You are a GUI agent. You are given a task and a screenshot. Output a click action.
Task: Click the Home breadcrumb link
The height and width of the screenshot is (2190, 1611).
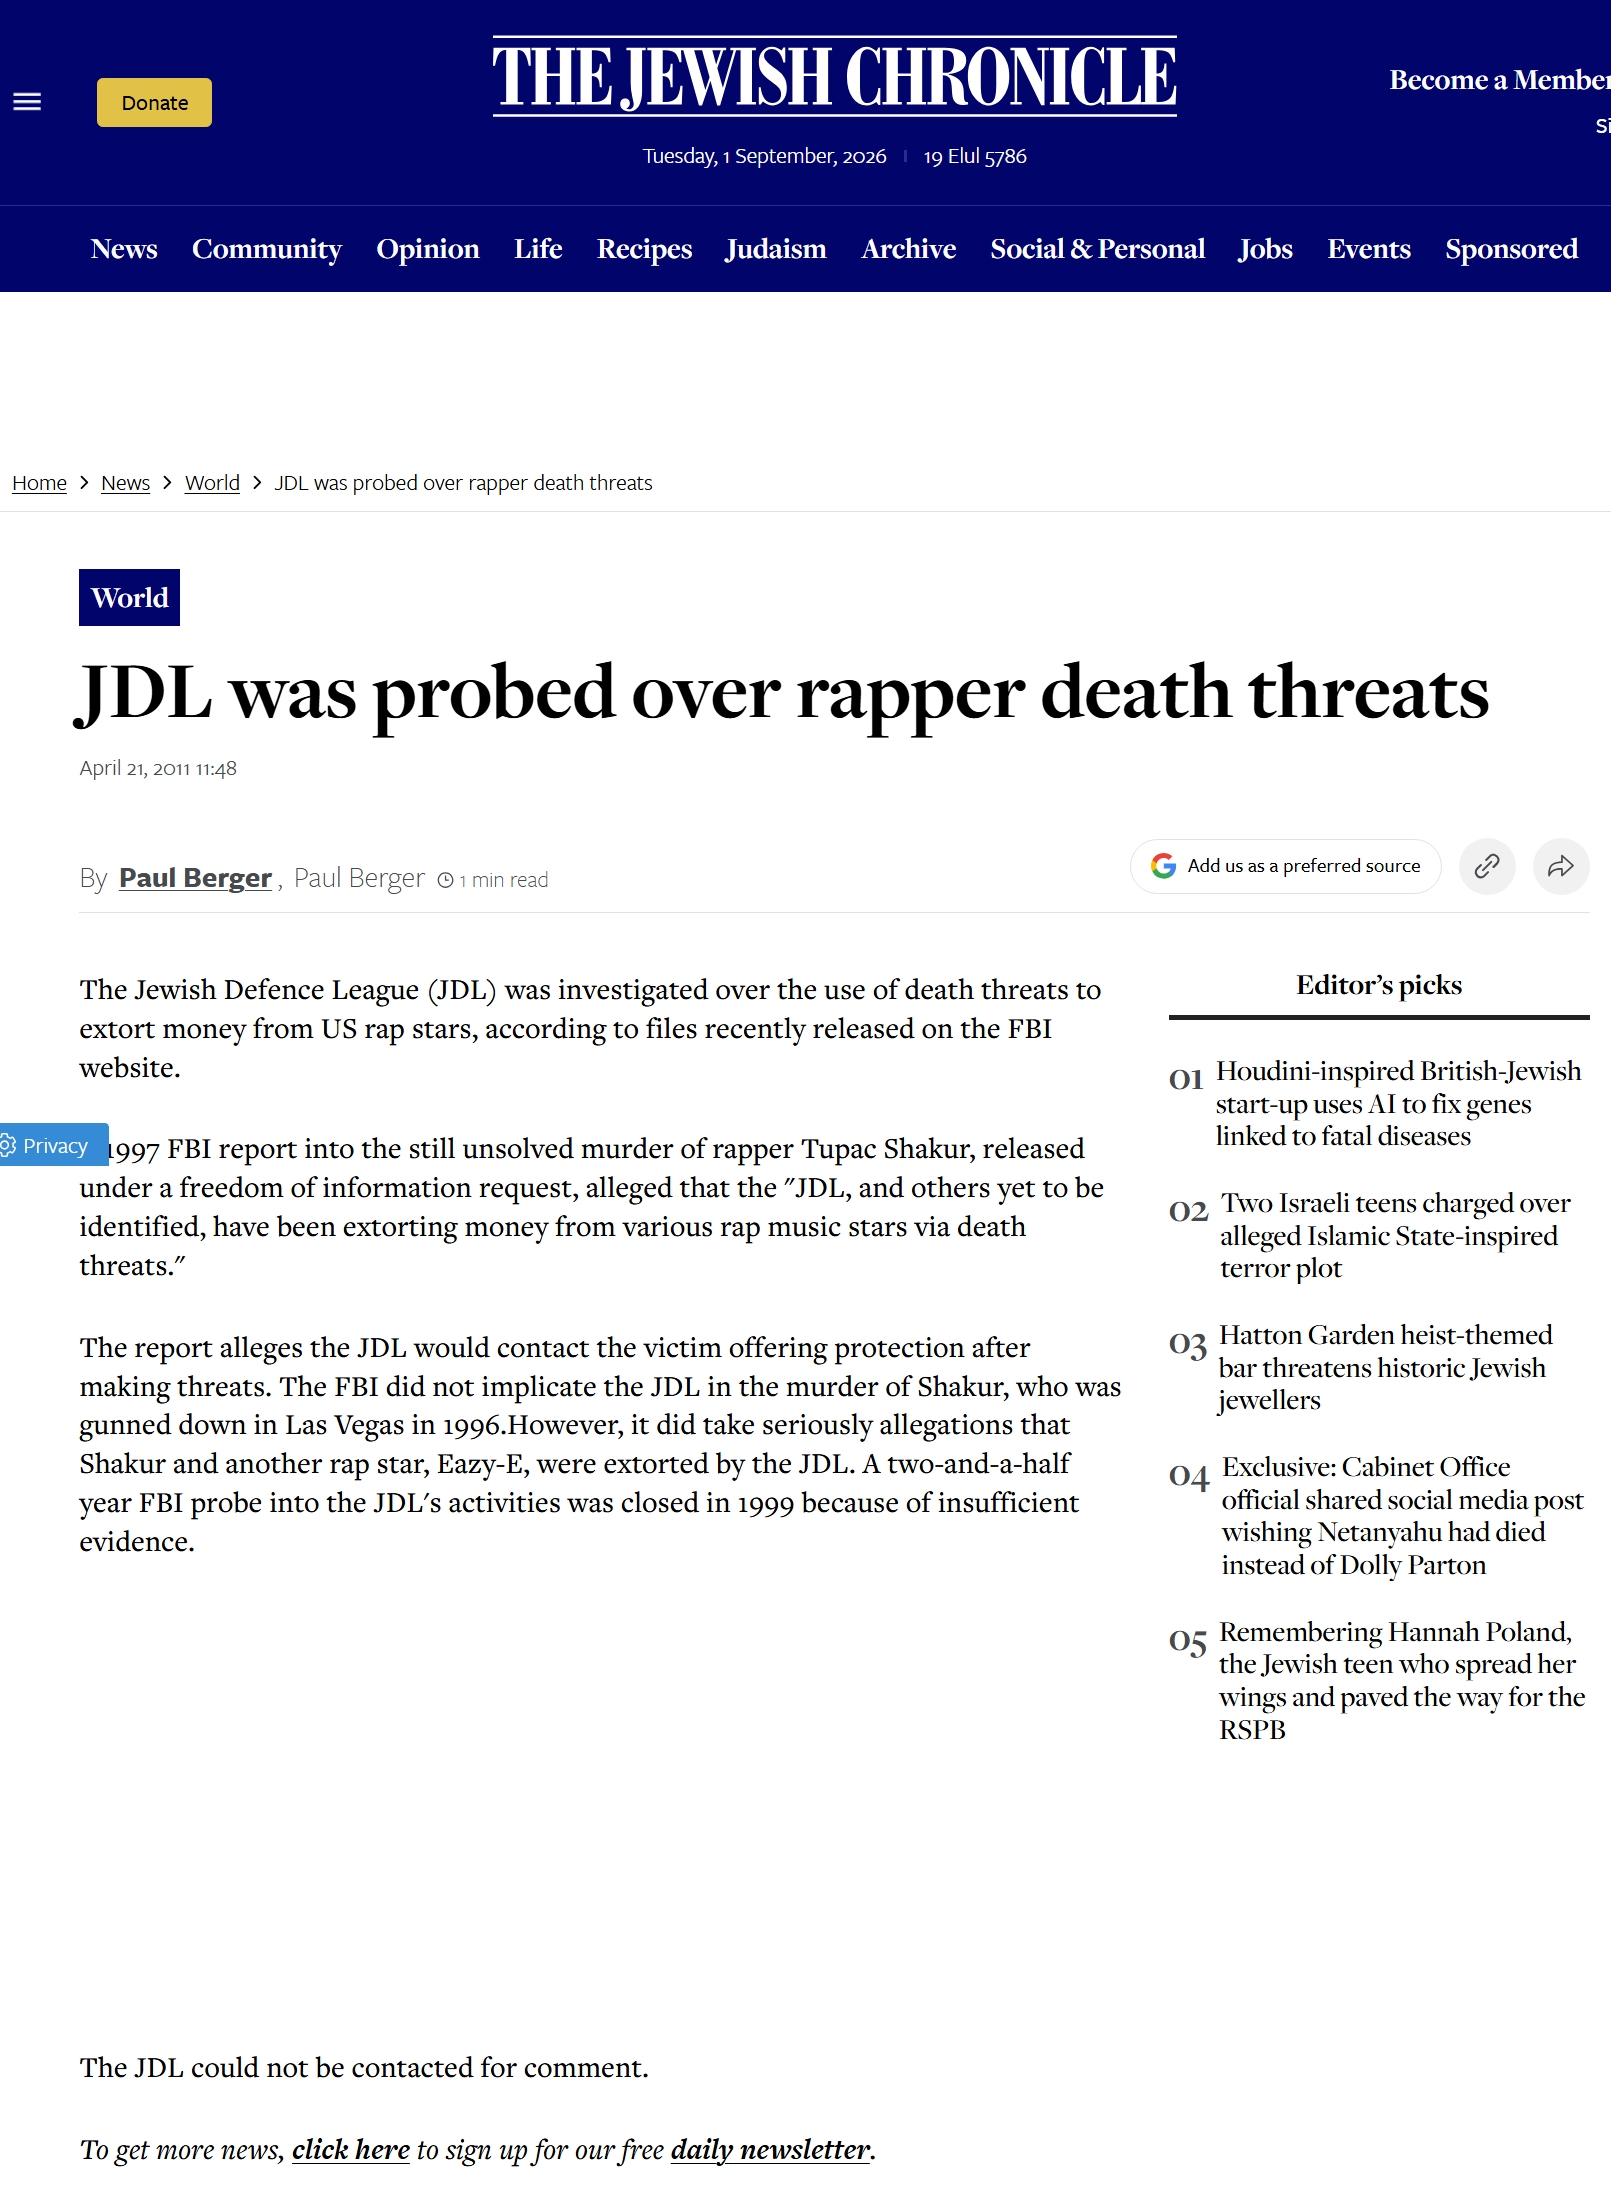[39, 483]
